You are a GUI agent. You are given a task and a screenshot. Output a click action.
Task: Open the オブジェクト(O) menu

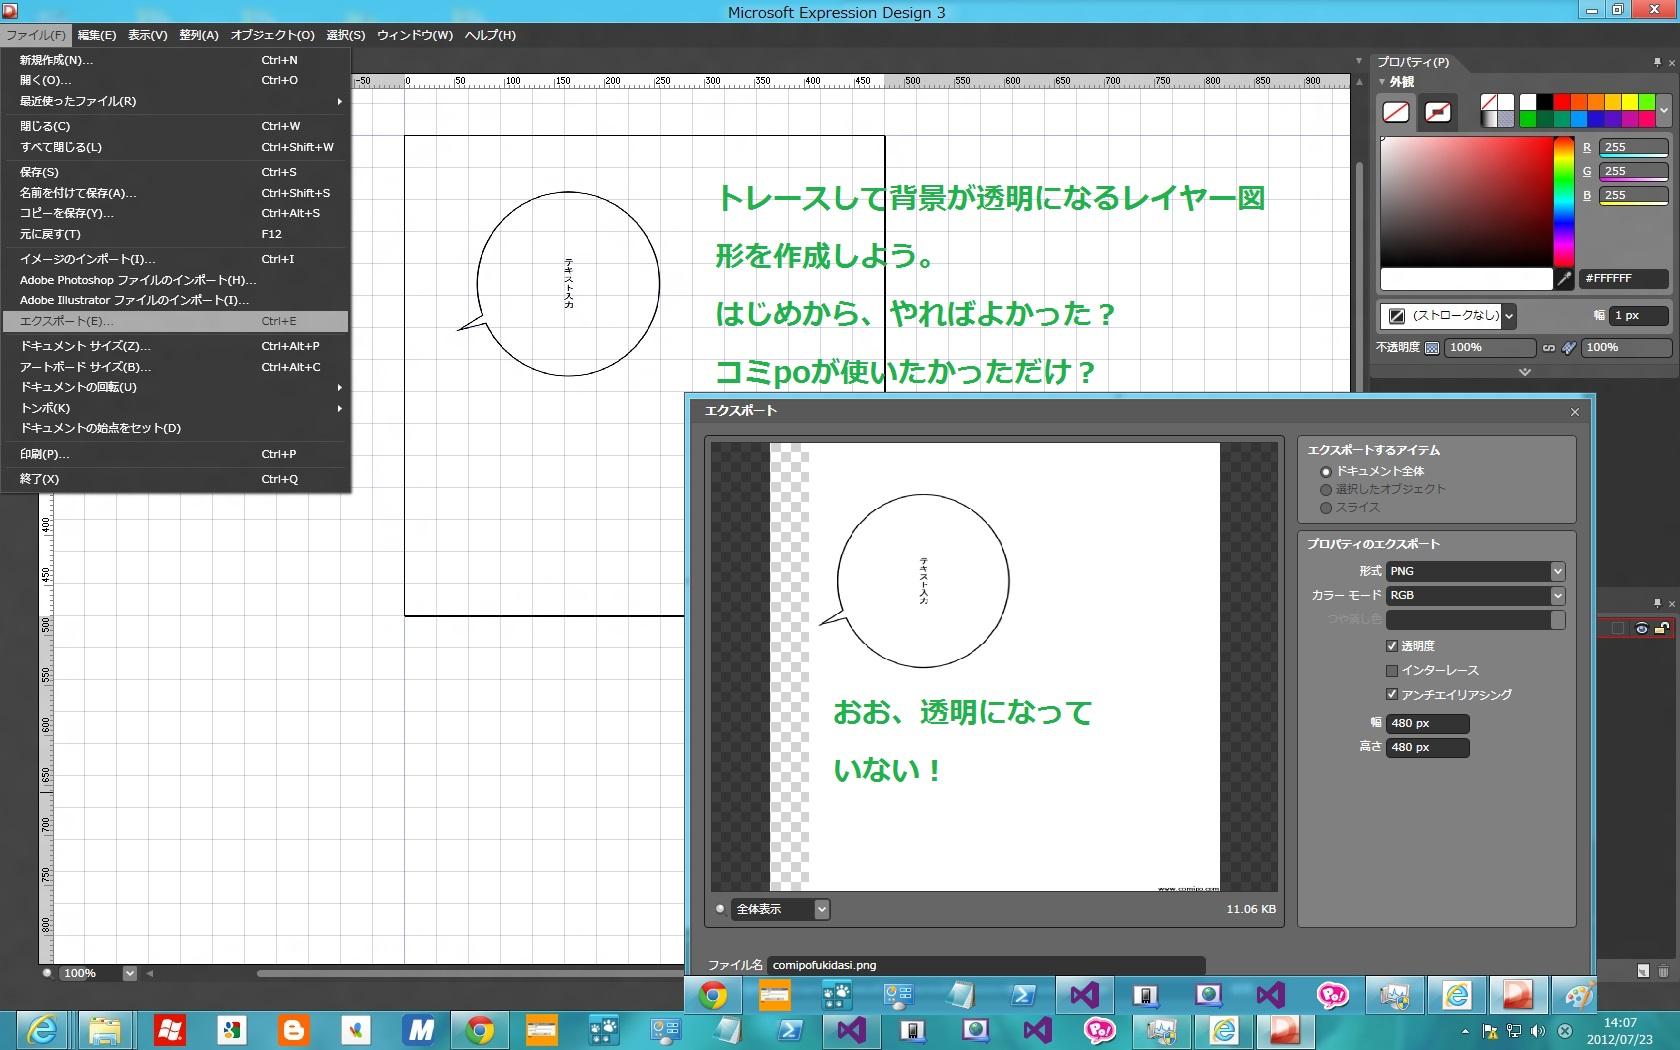(272, 35)
